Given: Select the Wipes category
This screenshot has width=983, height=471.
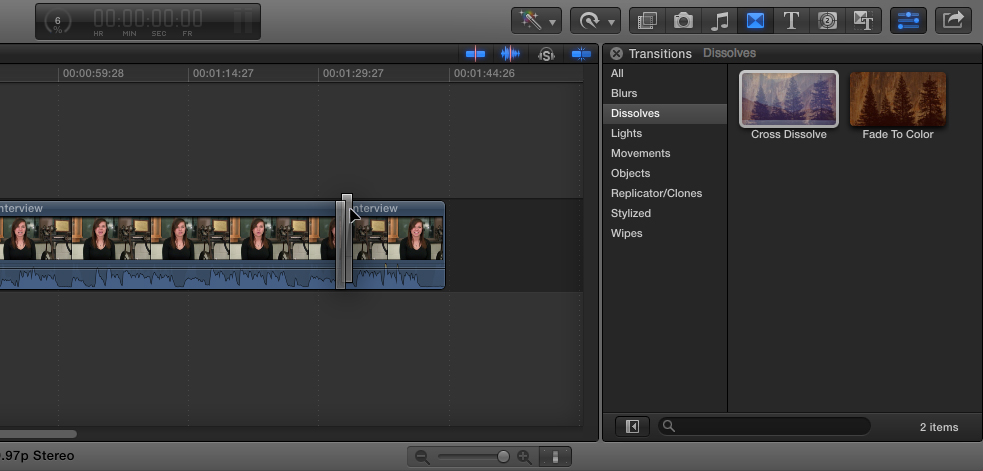Looking at the screenshot, I should (665, 233).
